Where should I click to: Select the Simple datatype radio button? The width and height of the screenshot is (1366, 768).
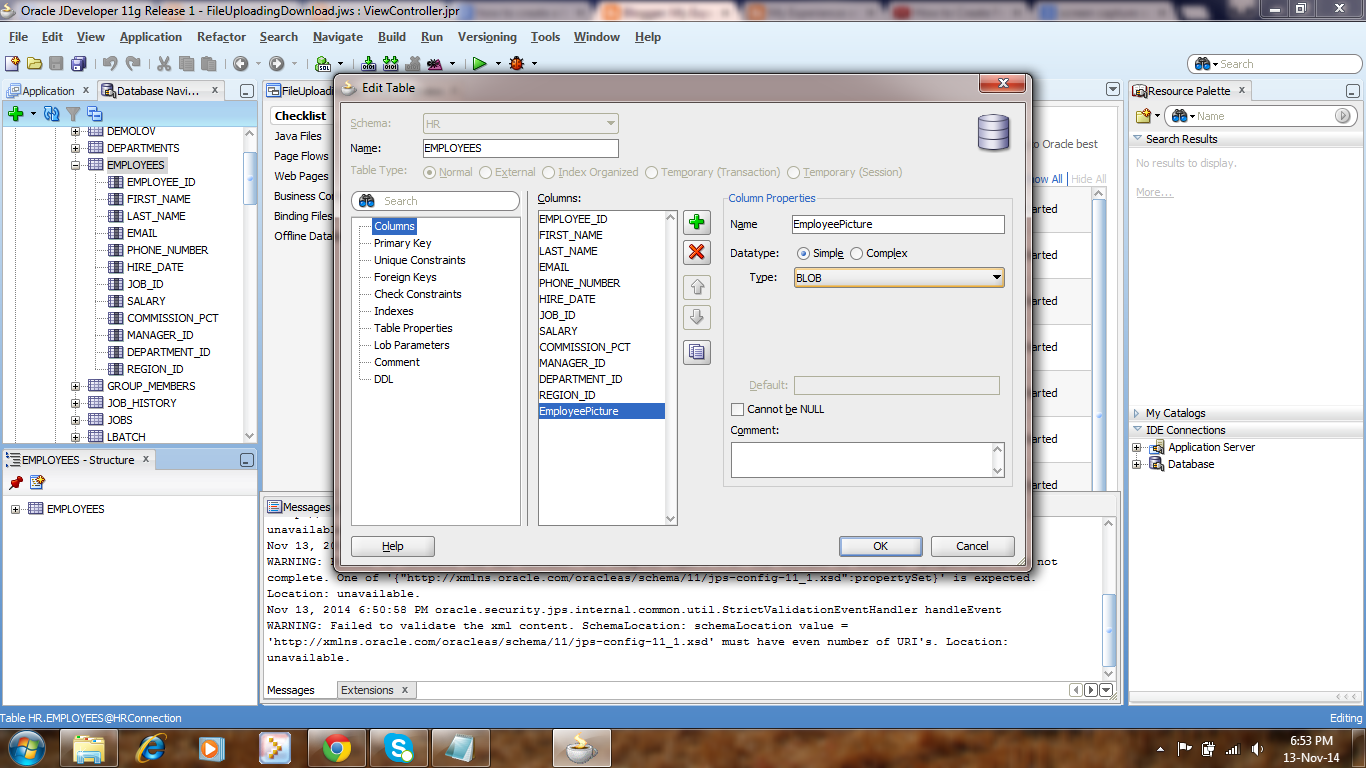pos(803,253)
